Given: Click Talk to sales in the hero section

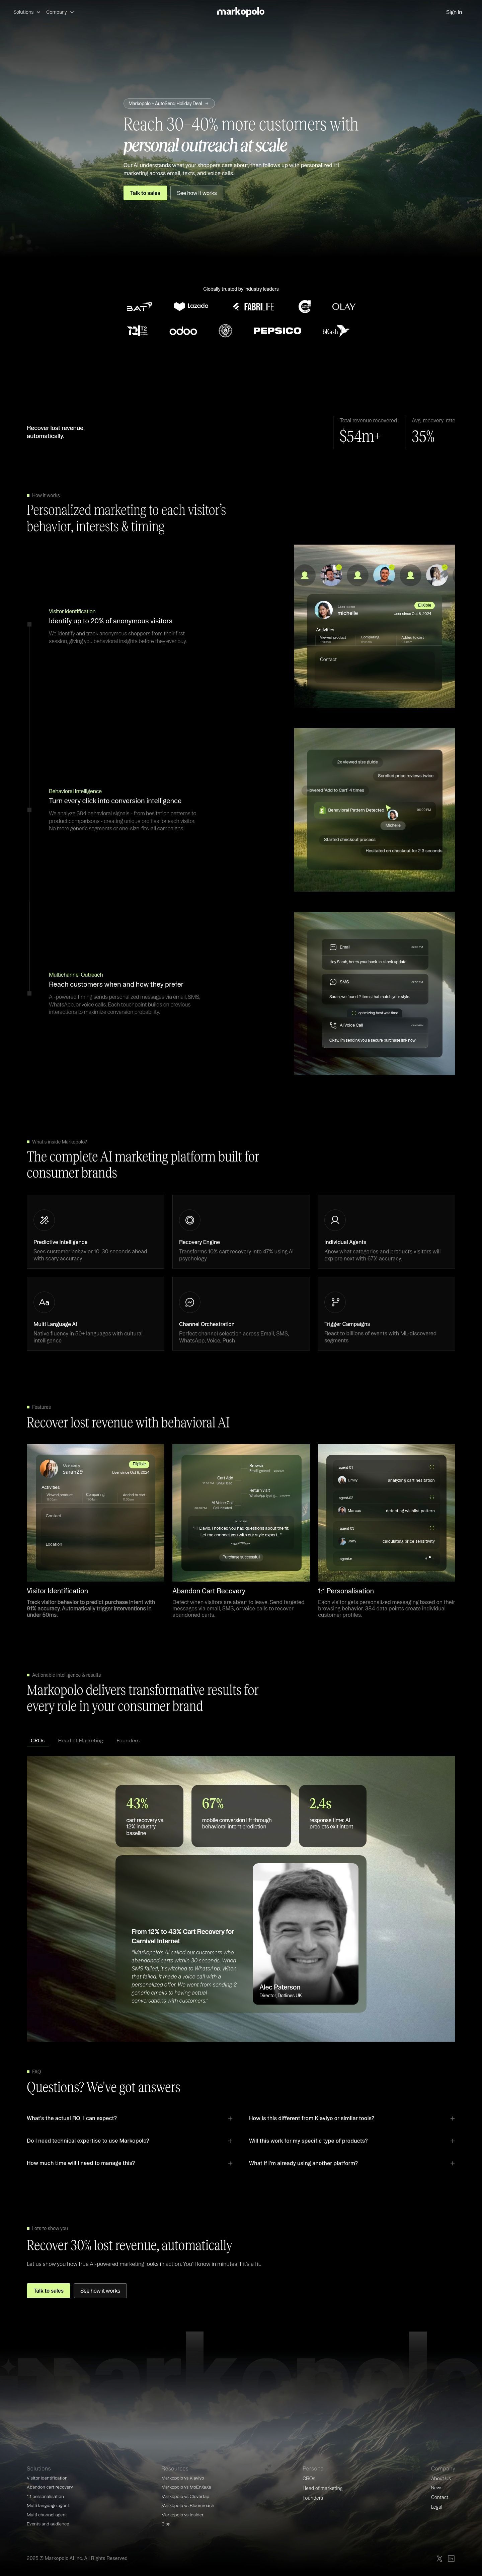Looking at the screenshot, I should click(145, 193).
